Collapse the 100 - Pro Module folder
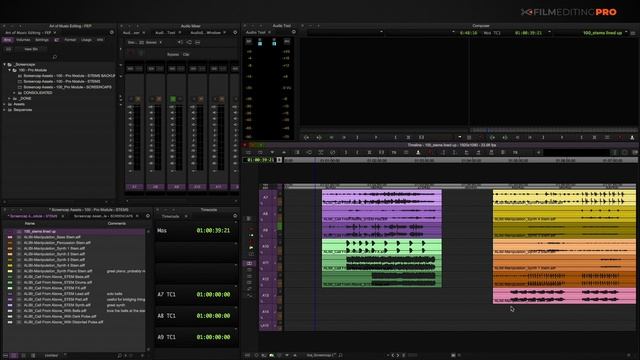The height and width of the screenshot is (360, 640). coord(9,70)
